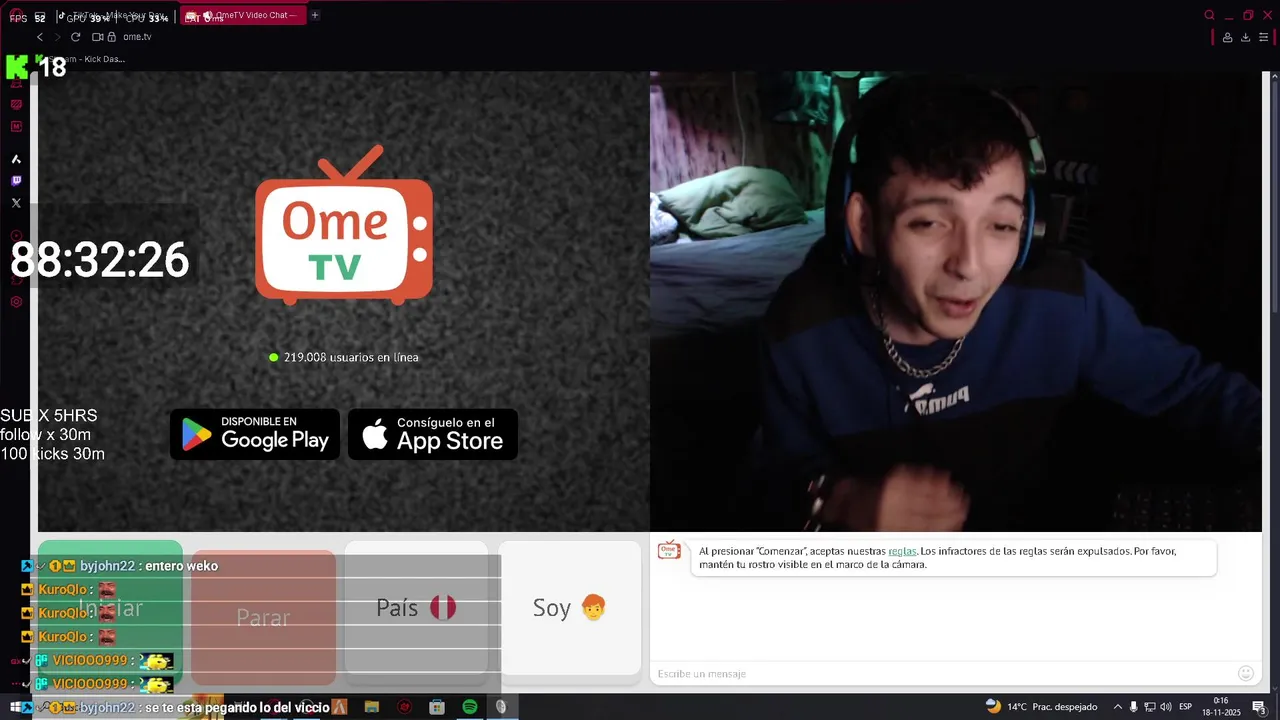This screenshot has height=720, width=1280.
Task: Open the X icon in the browser sidebar
Action: [16, 203]
